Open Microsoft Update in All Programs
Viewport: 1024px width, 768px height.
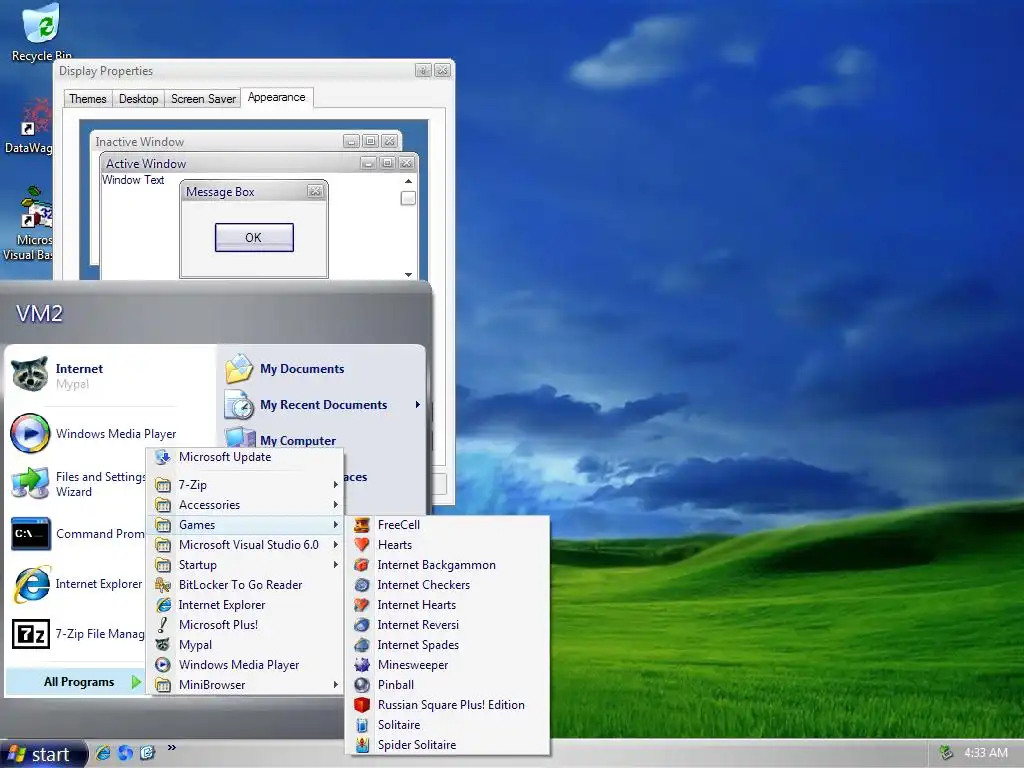247,457
